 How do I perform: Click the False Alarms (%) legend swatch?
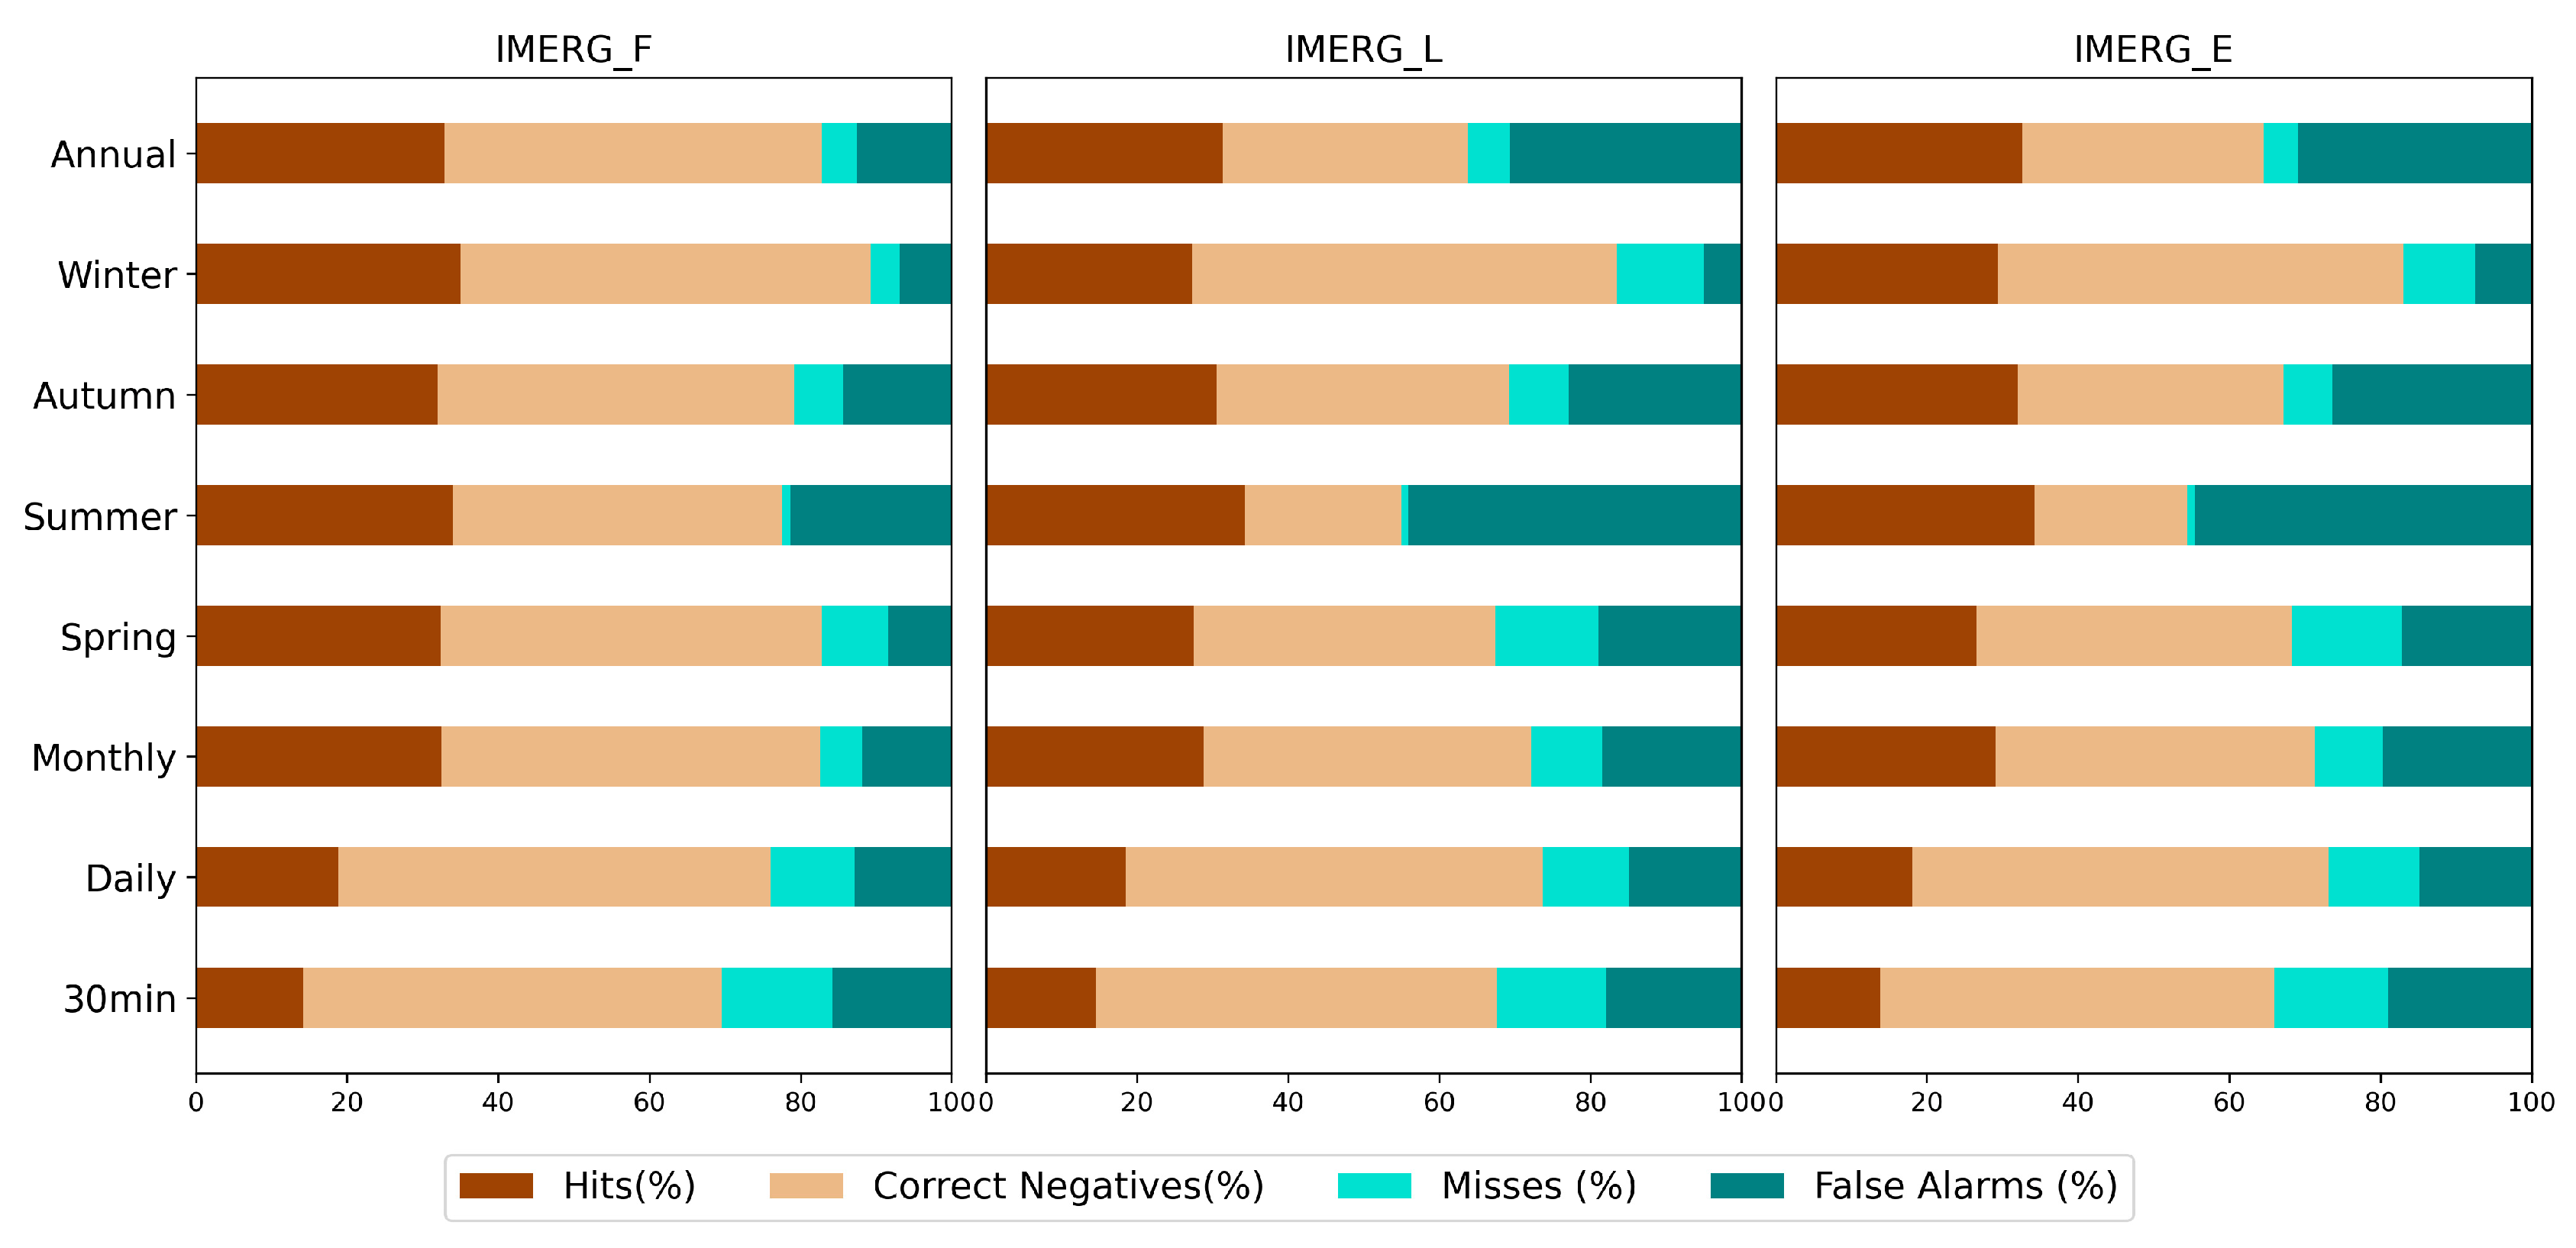(x=1747, y=1185)
